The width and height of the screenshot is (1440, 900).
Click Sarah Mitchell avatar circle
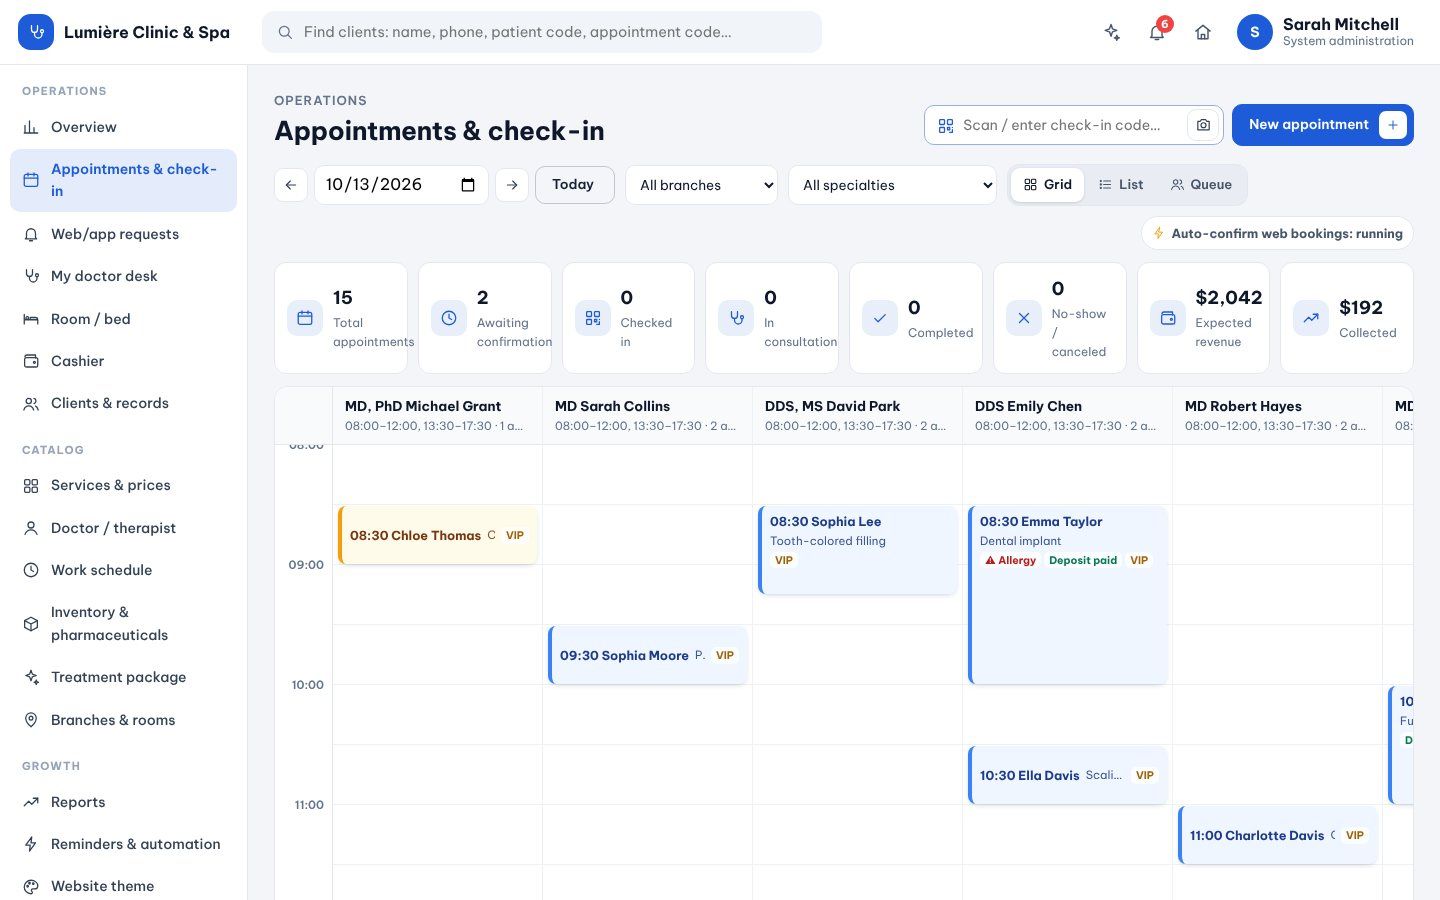[x=1255, y=32]
